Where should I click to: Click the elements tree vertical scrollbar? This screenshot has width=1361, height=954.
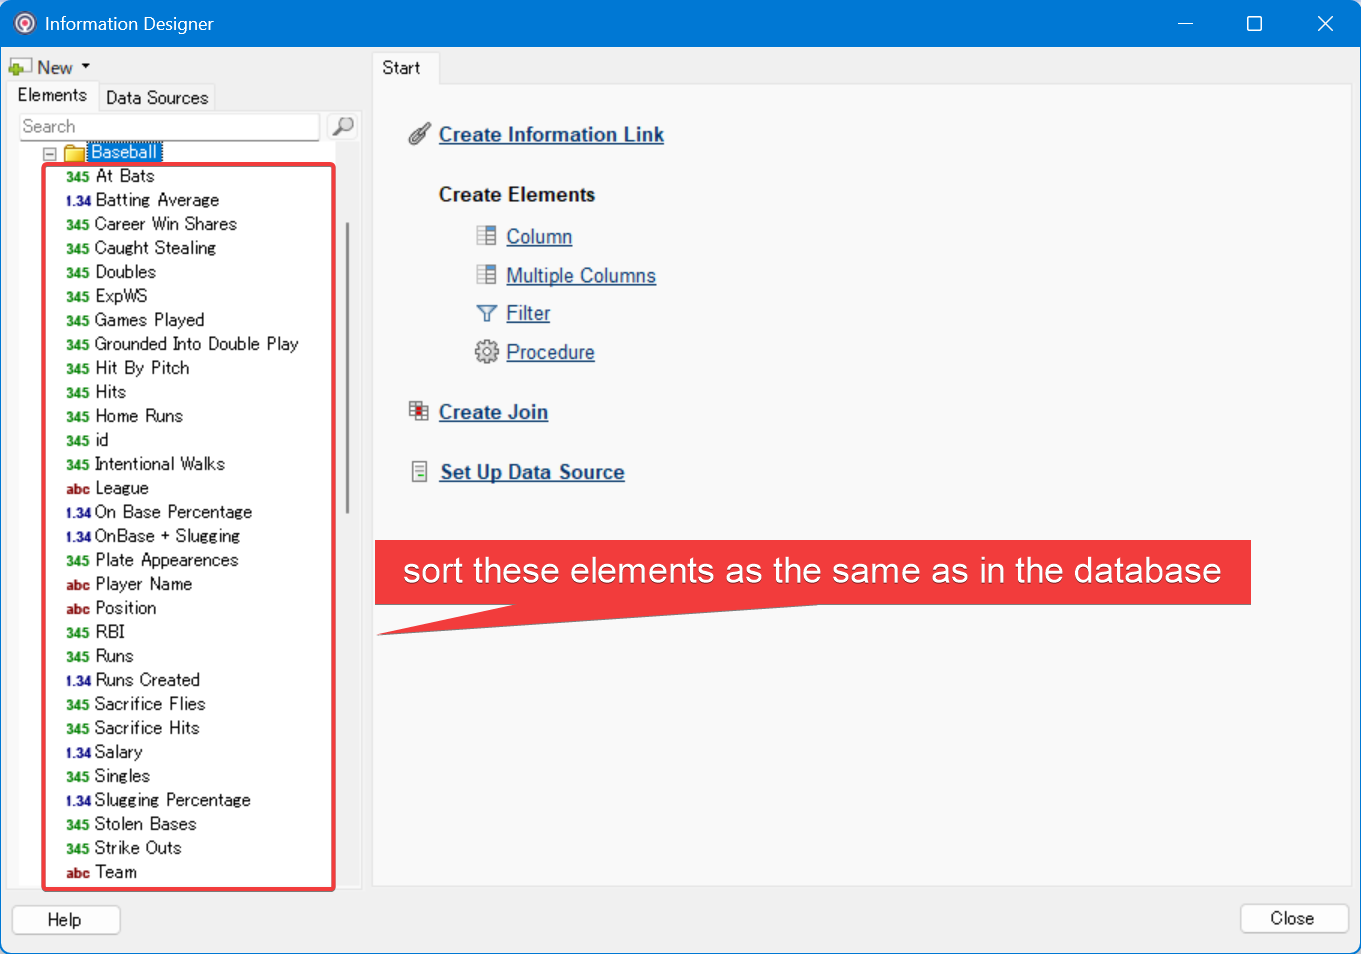(347, 368)
